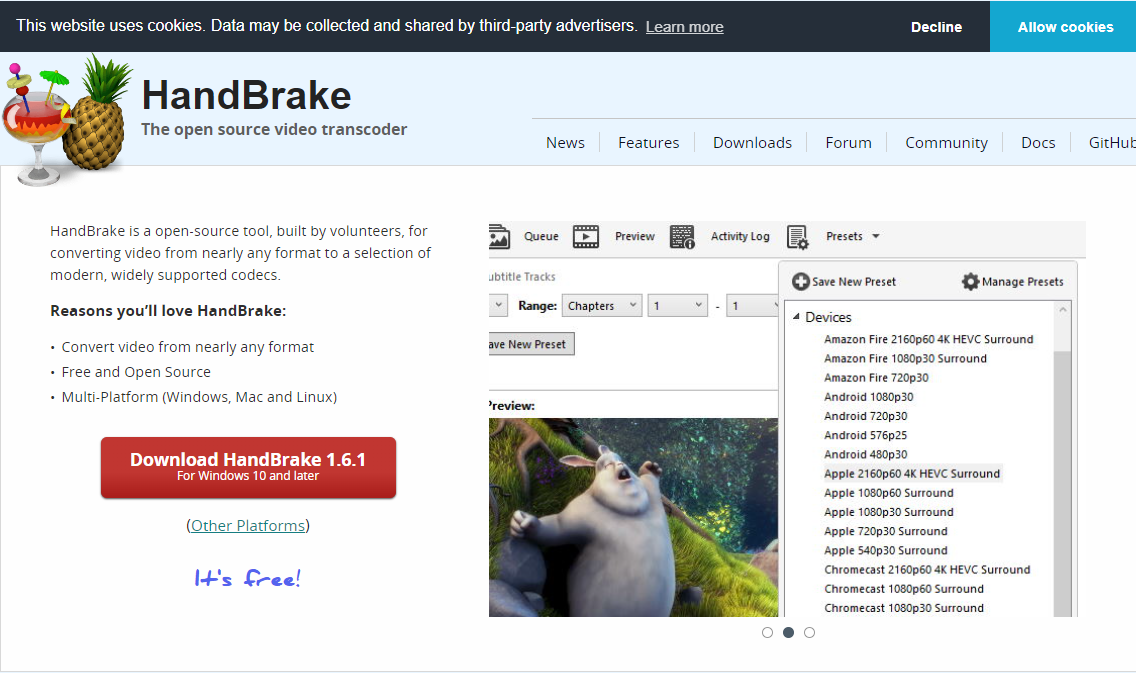Screen dimensions: 1136x673
Task: Select Amazon Fire 1080p30 Surround preset
Action: tap(905, 358)
